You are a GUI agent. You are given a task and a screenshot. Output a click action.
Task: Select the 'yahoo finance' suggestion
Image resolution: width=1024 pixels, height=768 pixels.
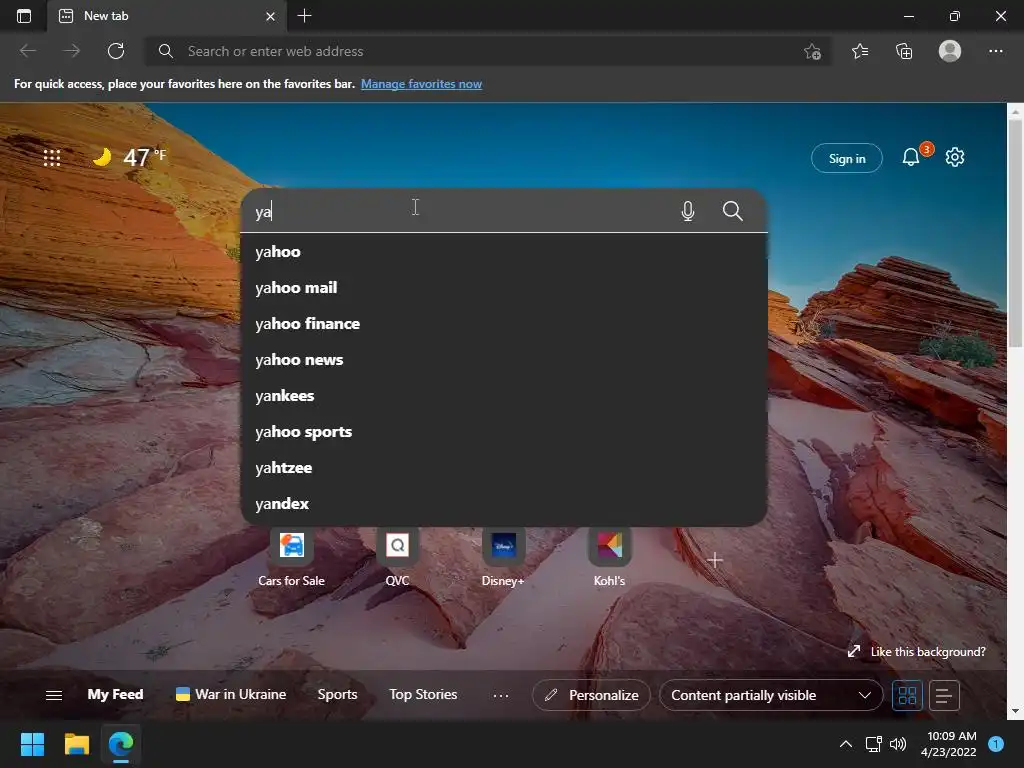pos(504,323)
